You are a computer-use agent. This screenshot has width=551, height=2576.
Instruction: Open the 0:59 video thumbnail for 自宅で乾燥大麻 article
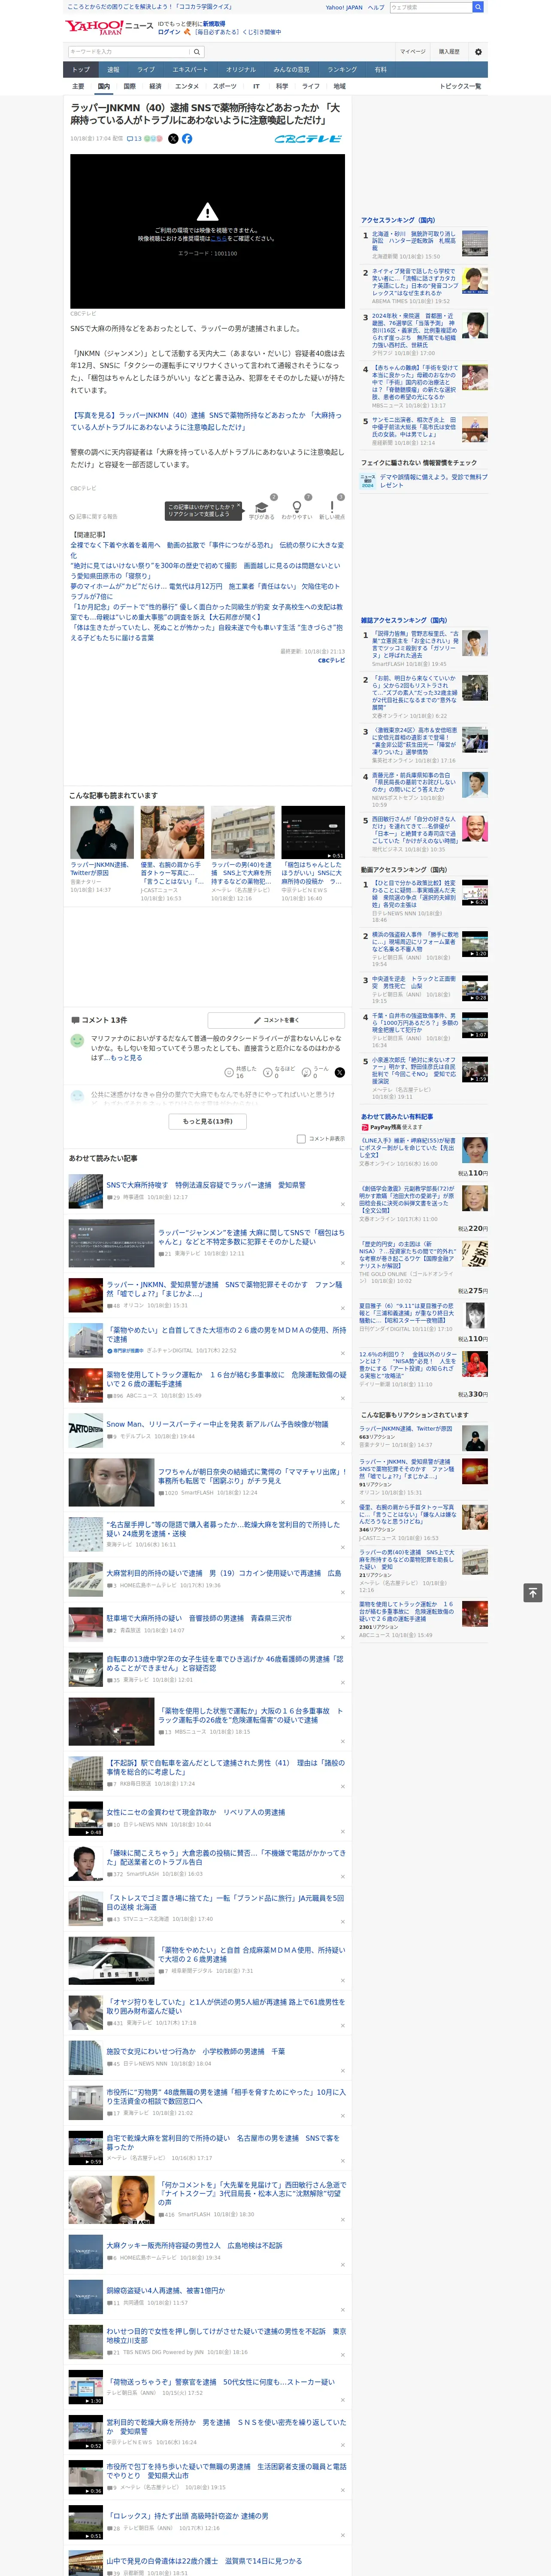(x=86, y=2149)
